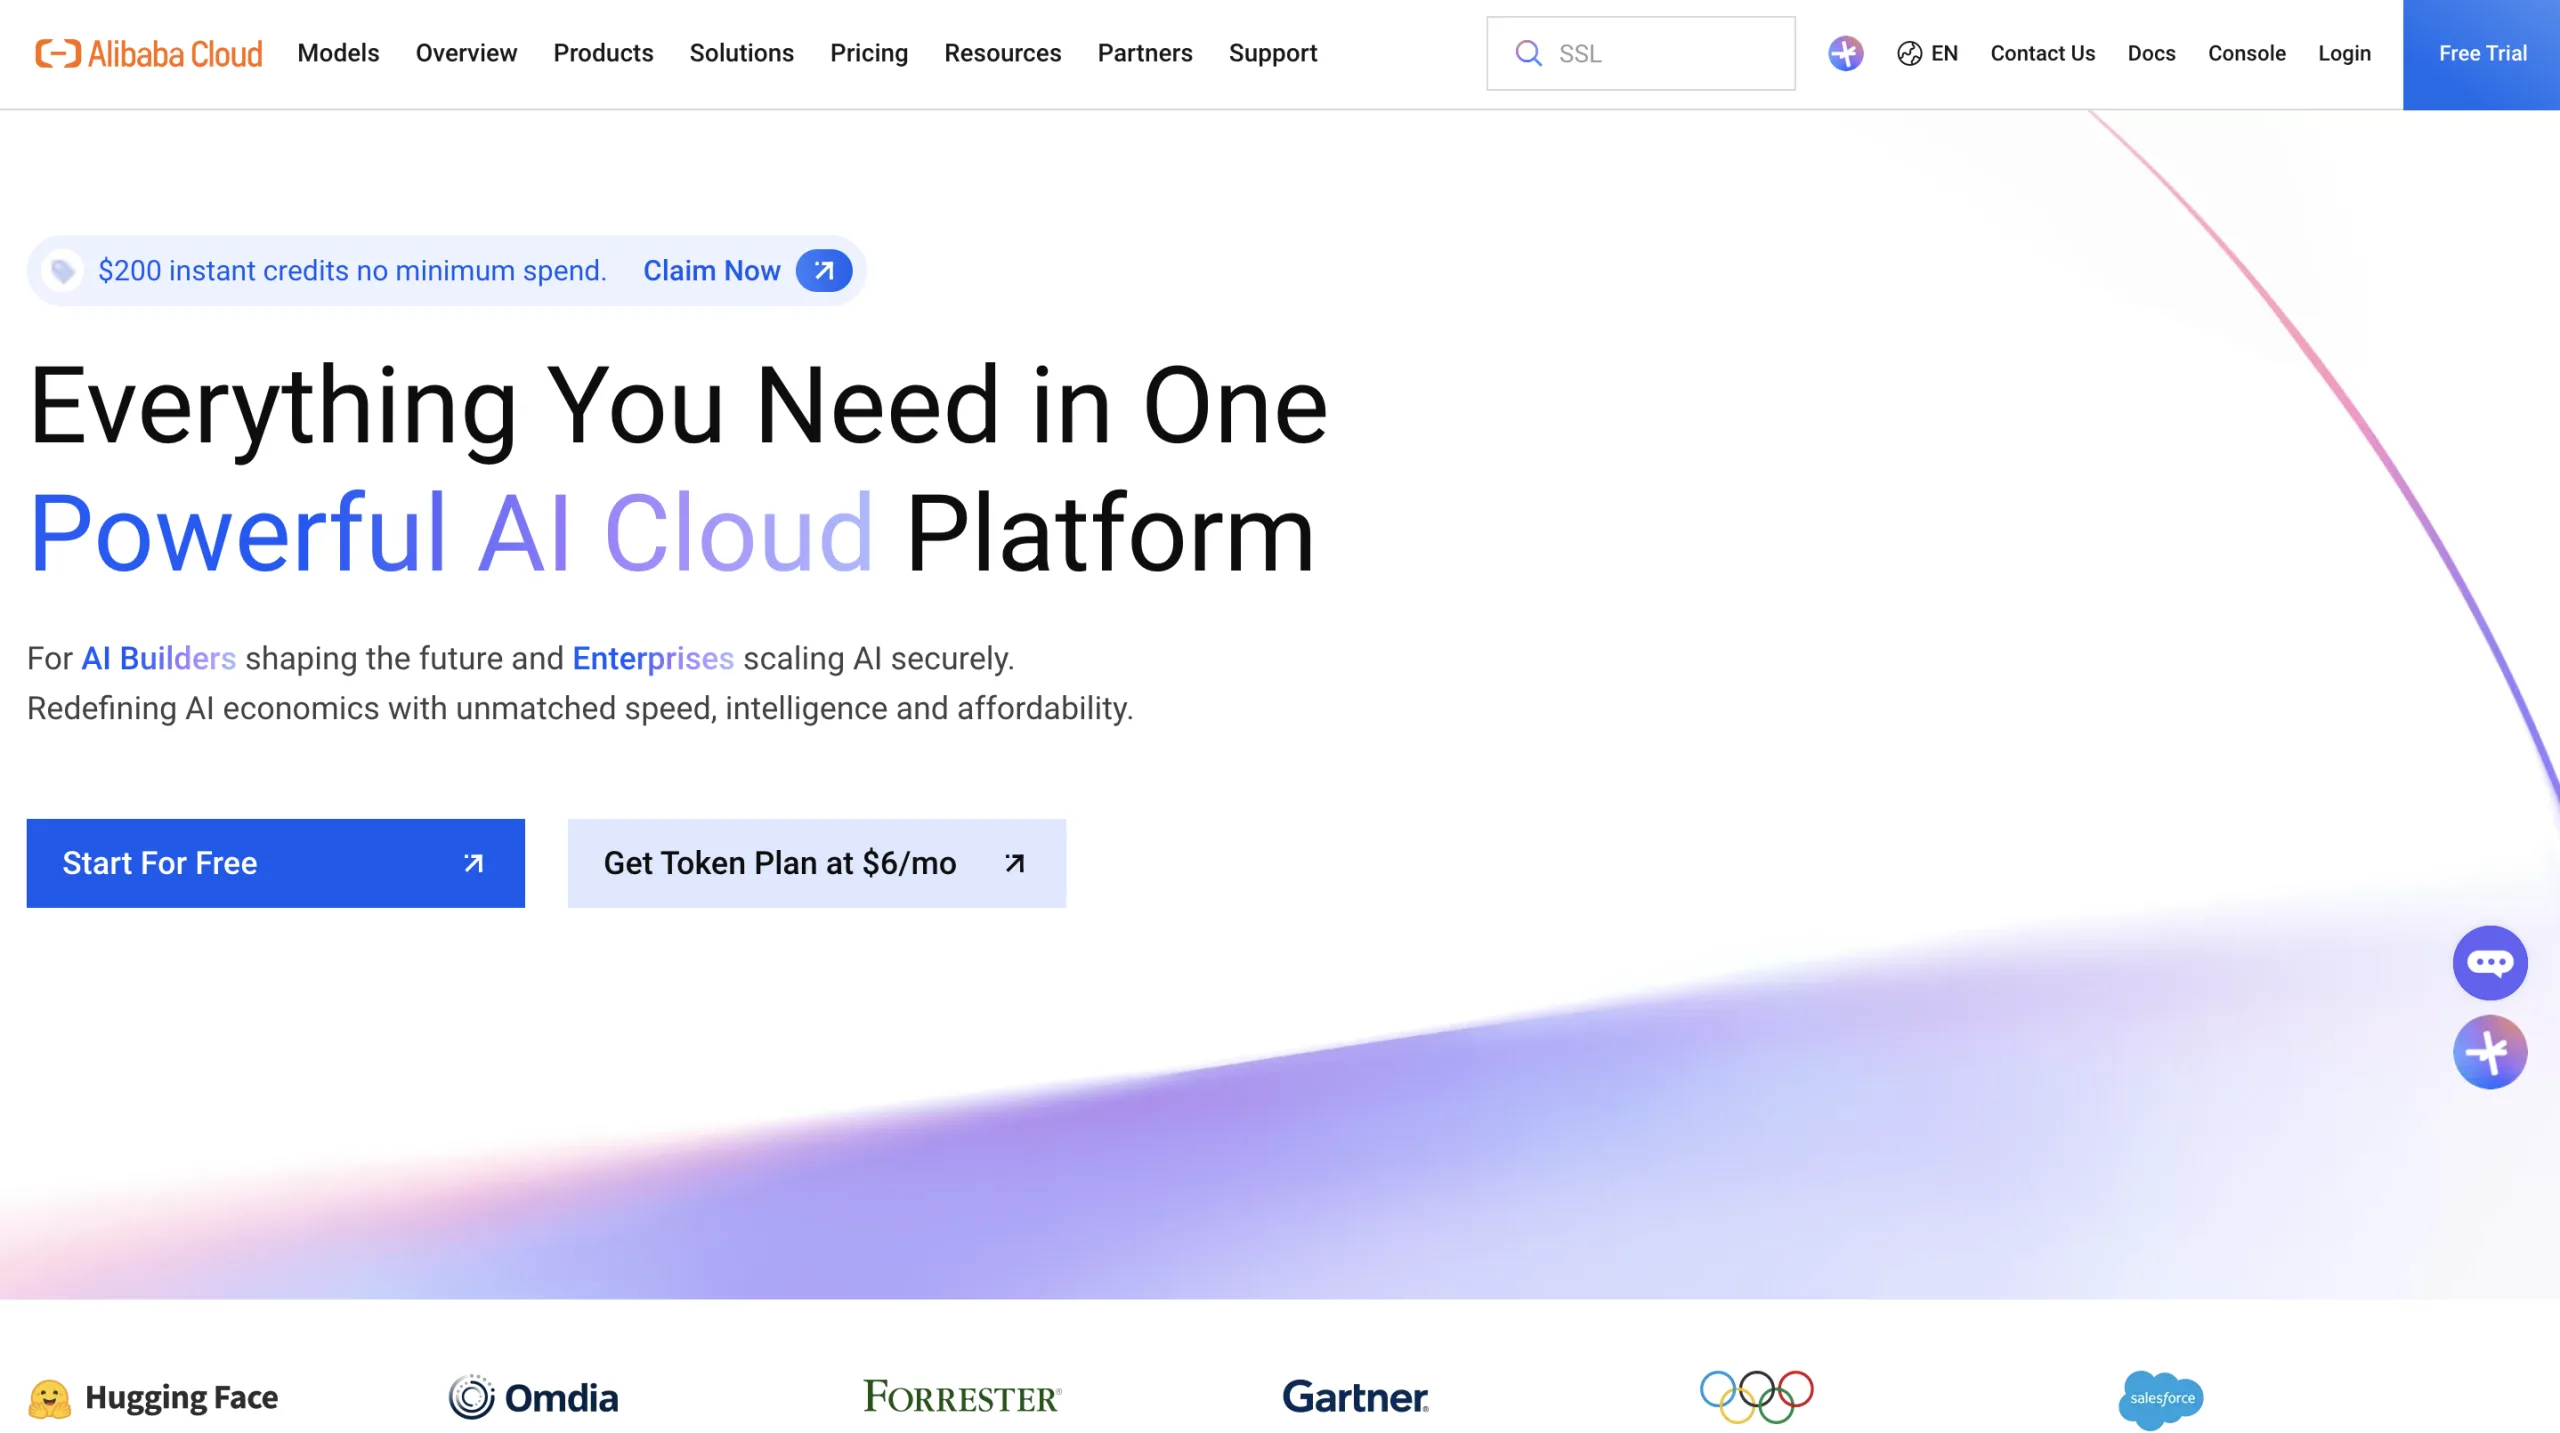This screenshot has height=1433, width=2560.
Task: Expand the EN language selector
Action: [1927, 53]
